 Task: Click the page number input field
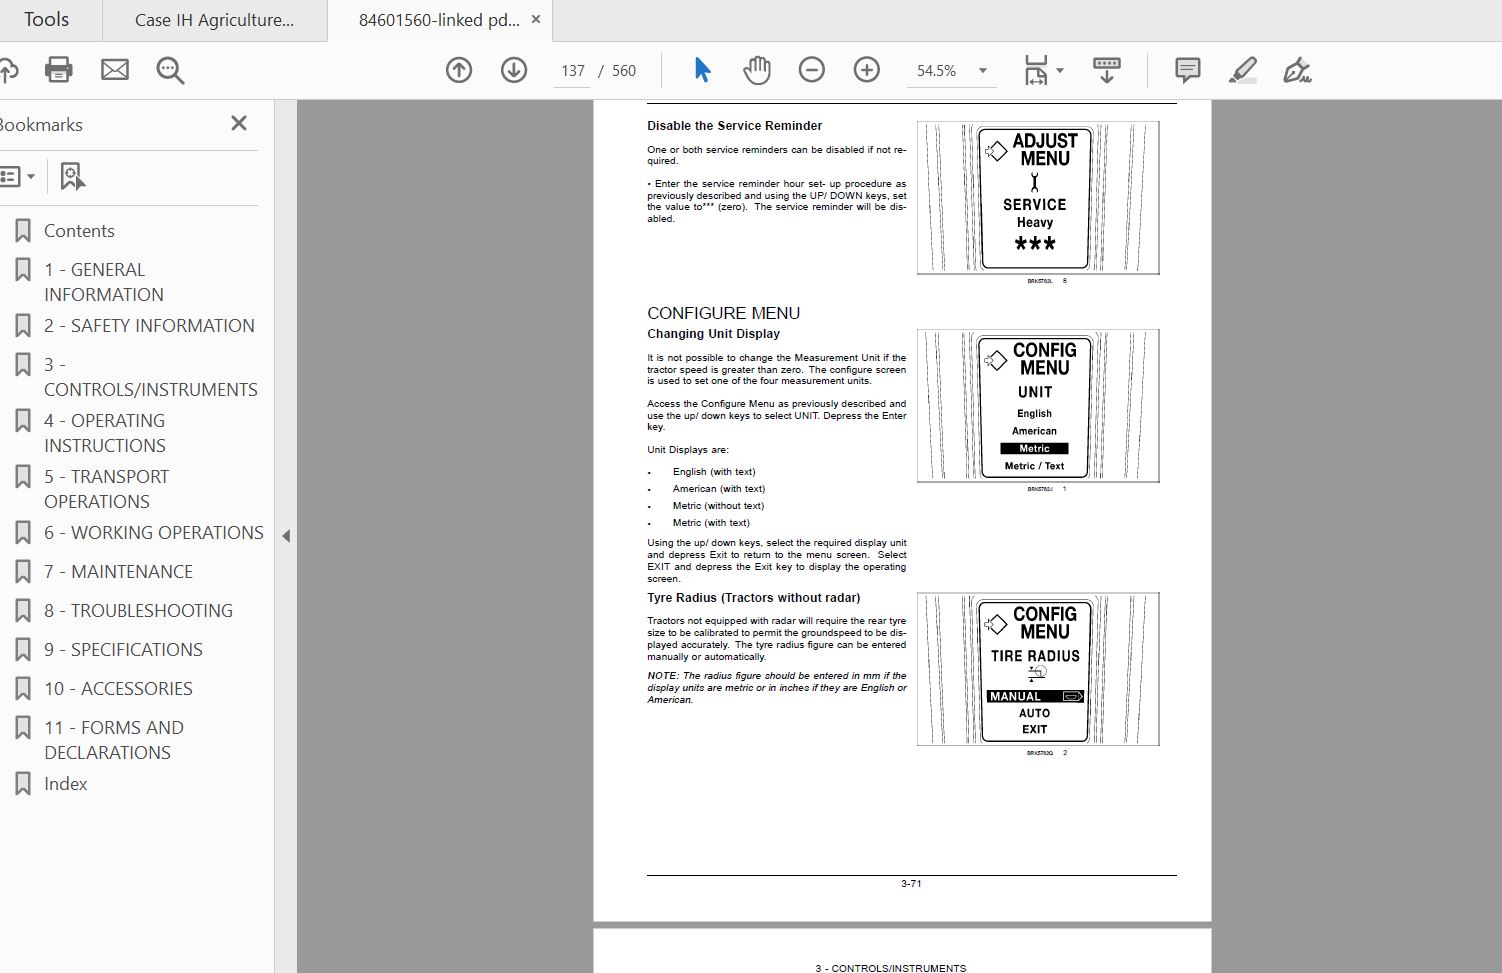coord(573,70)
